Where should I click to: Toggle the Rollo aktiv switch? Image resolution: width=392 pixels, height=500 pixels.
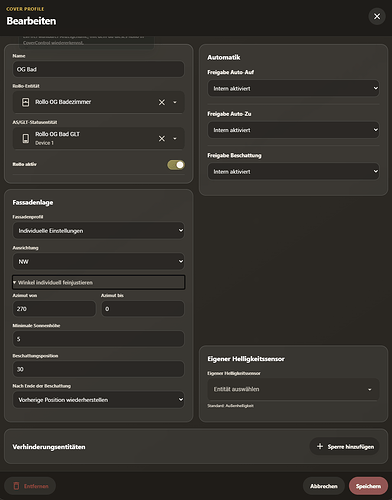pyautogui.click(x=176, y=165)
